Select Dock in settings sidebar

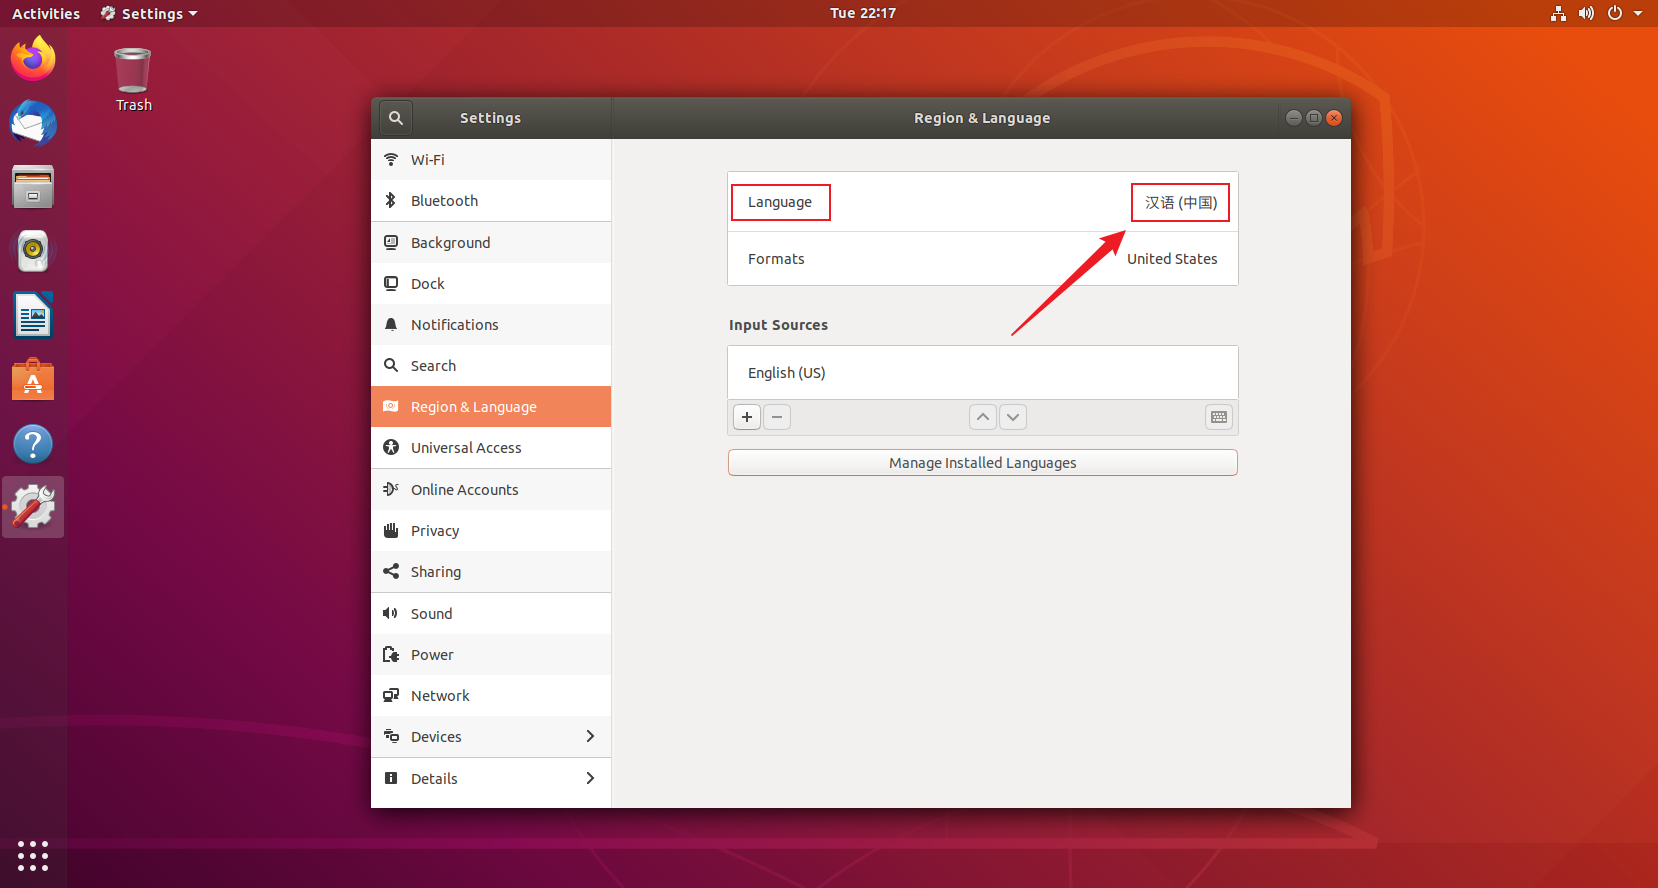point(491,284)
